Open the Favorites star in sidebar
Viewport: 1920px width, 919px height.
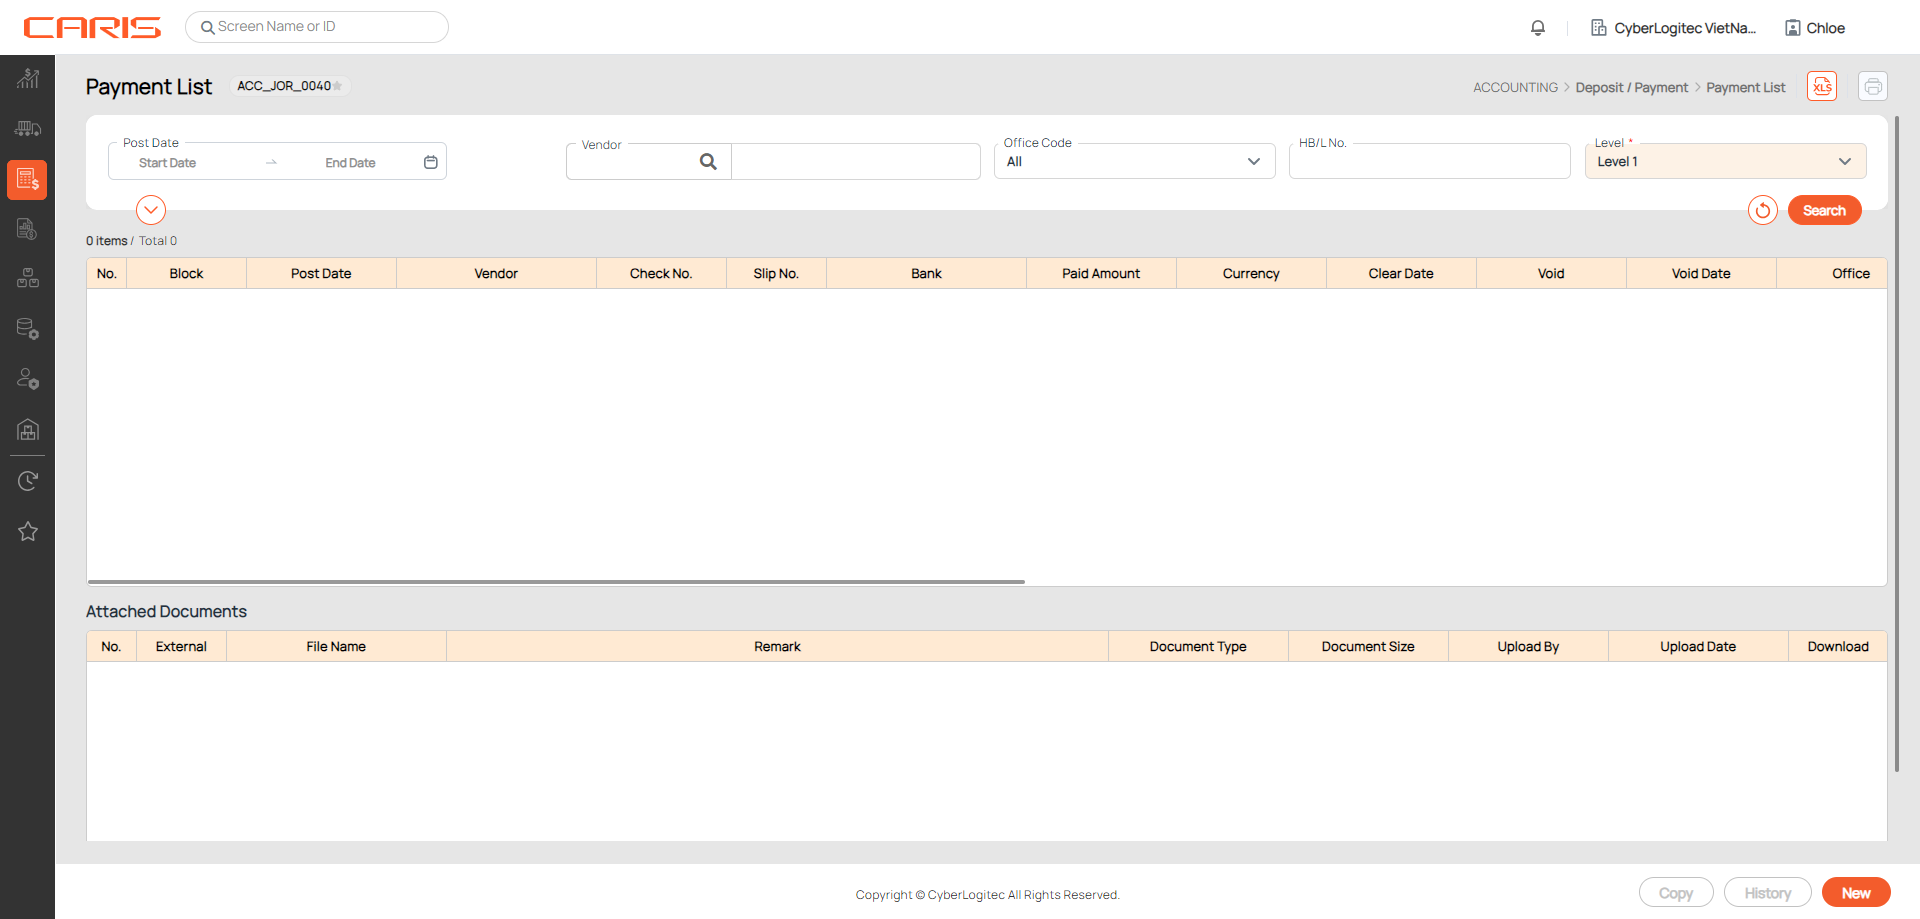coord(28,532)
